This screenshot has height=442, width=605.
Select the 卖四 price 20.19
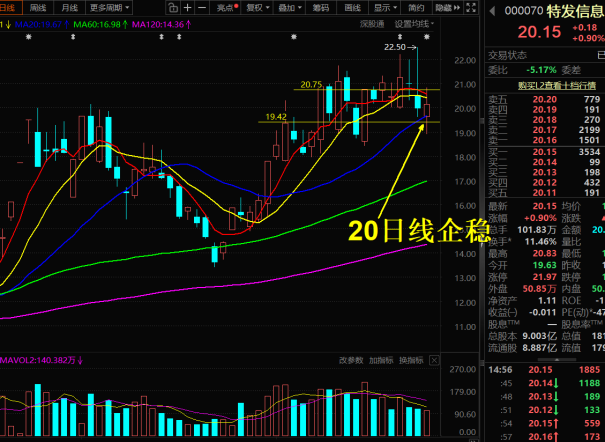coord(544,110)
